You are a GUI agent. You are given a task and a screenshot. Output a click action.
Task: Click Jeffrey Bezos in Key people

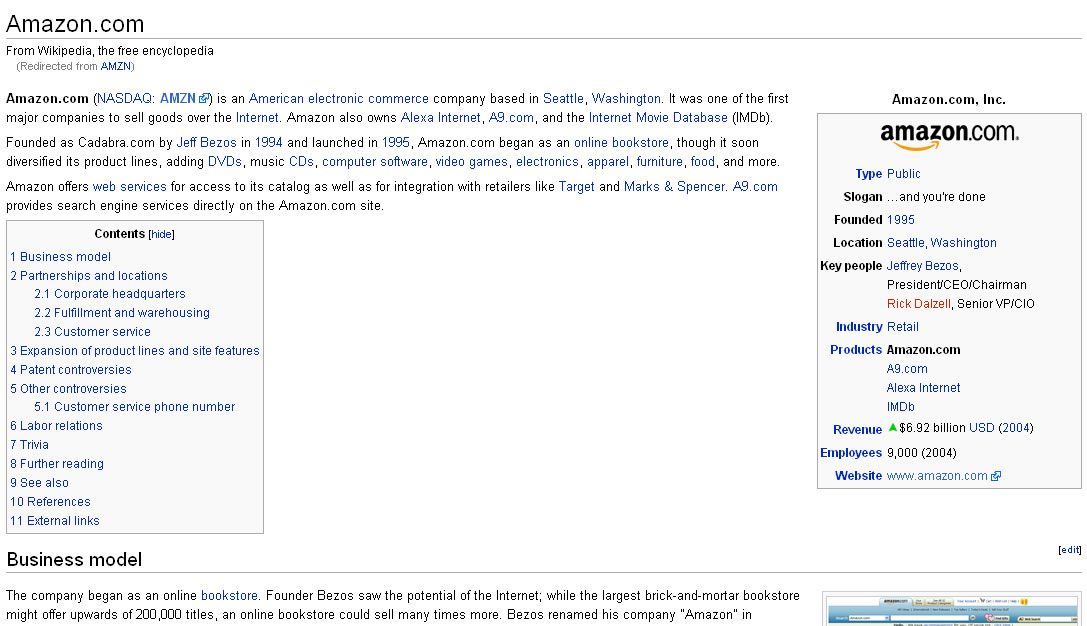(922, 266)
